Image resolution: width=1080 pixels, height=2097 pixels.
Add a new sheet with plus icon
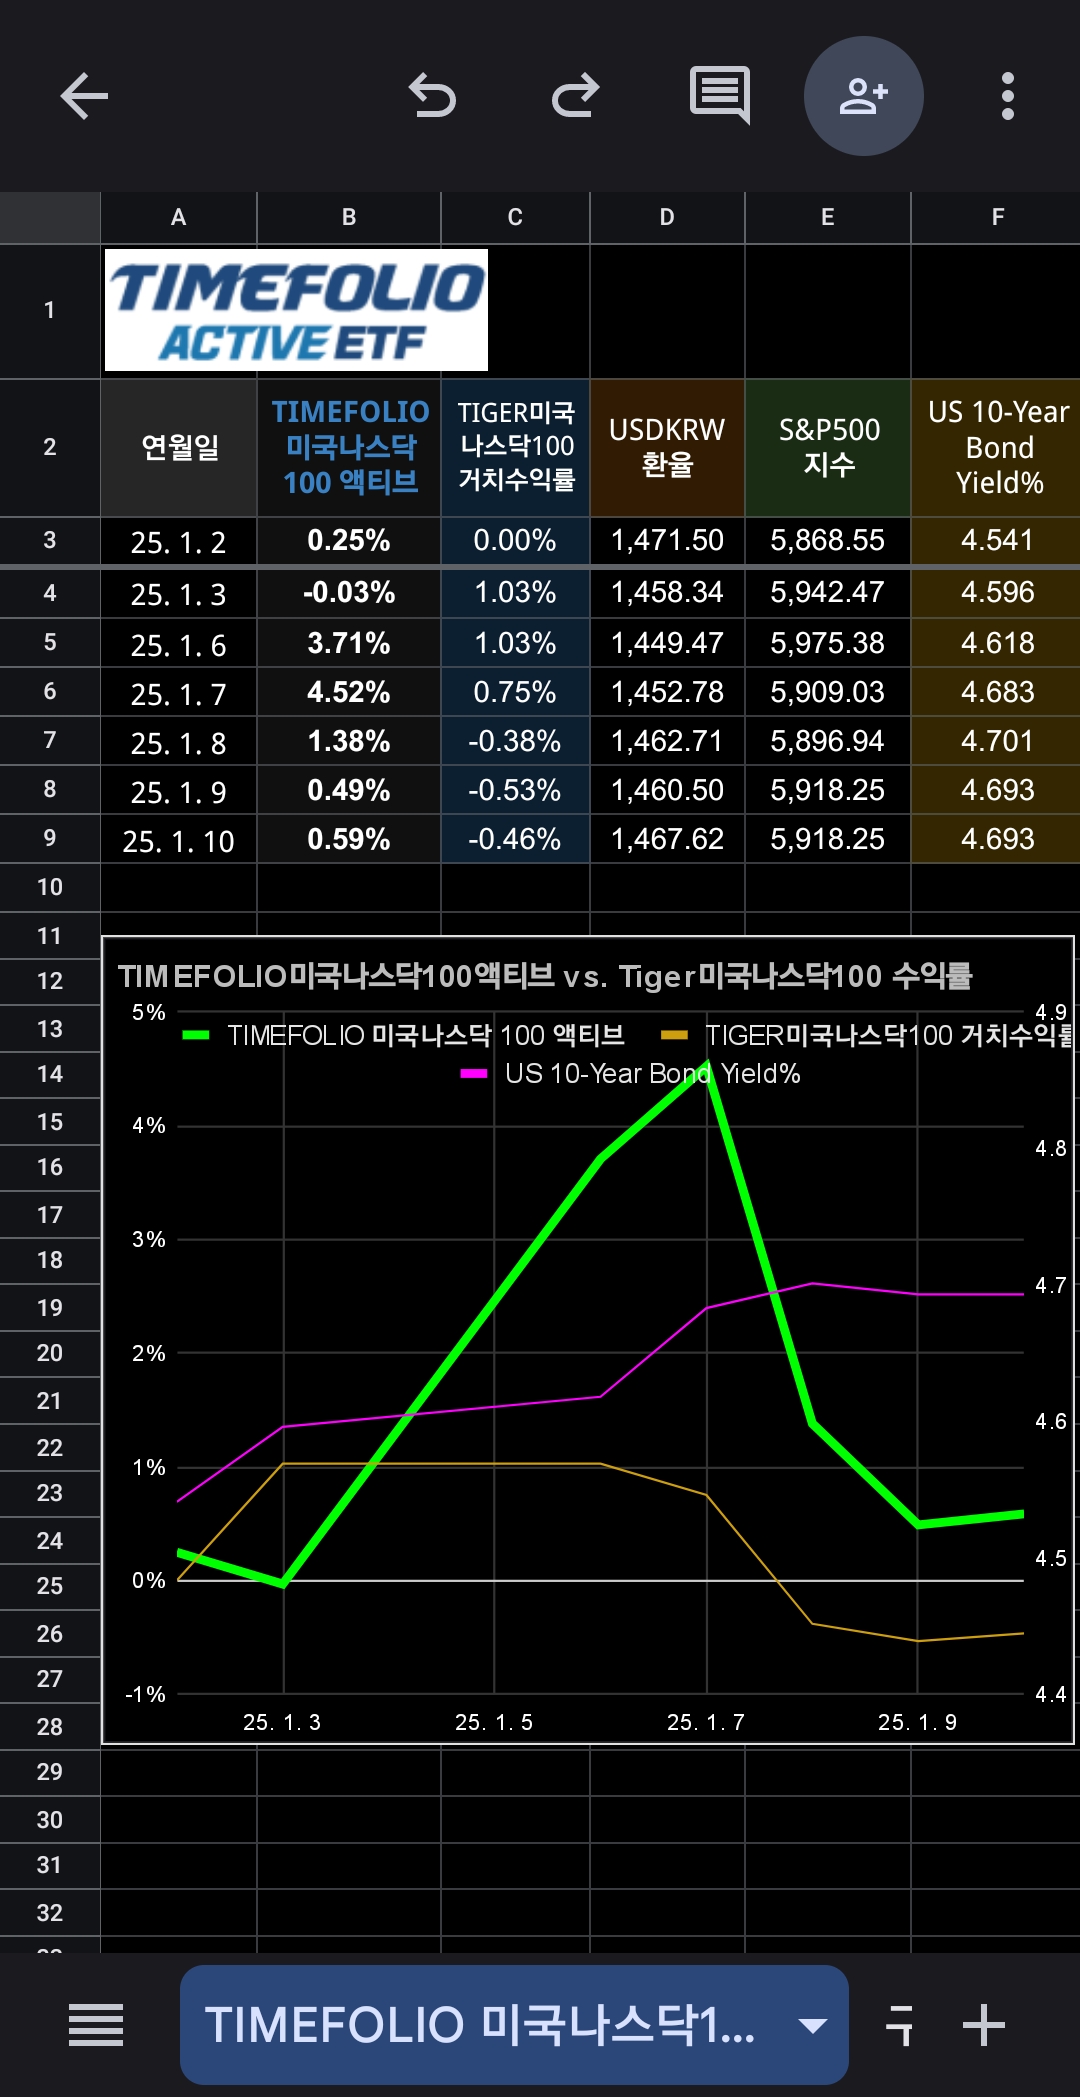(984, 2025)
